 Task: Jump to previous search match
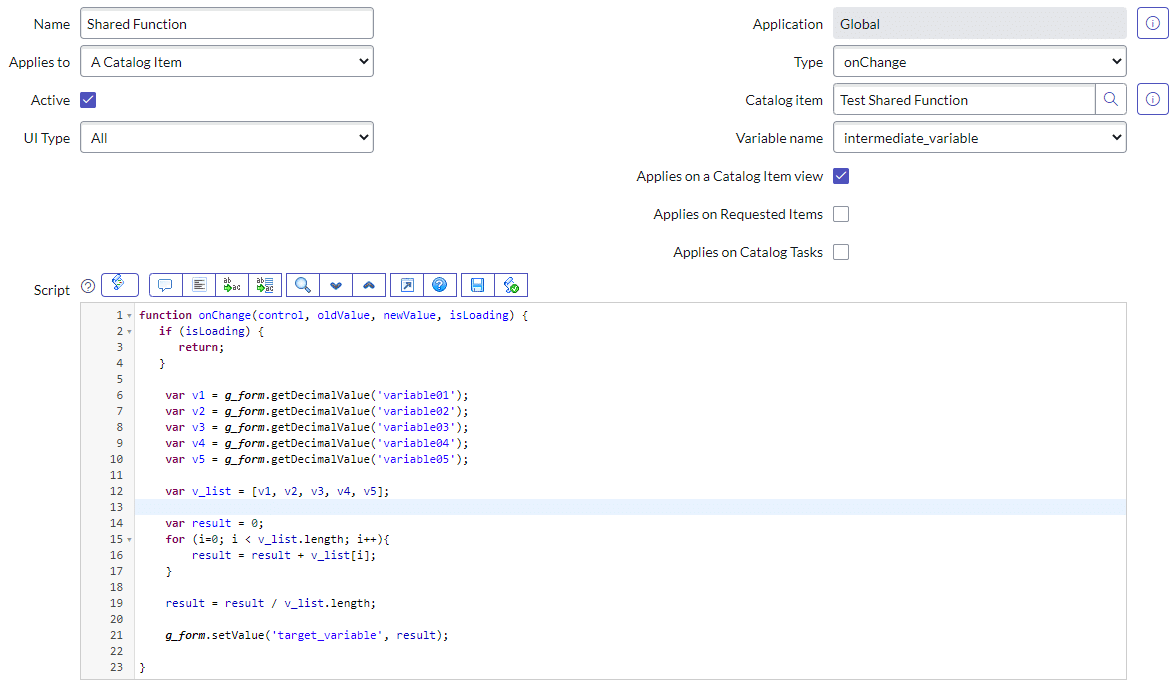369,285
